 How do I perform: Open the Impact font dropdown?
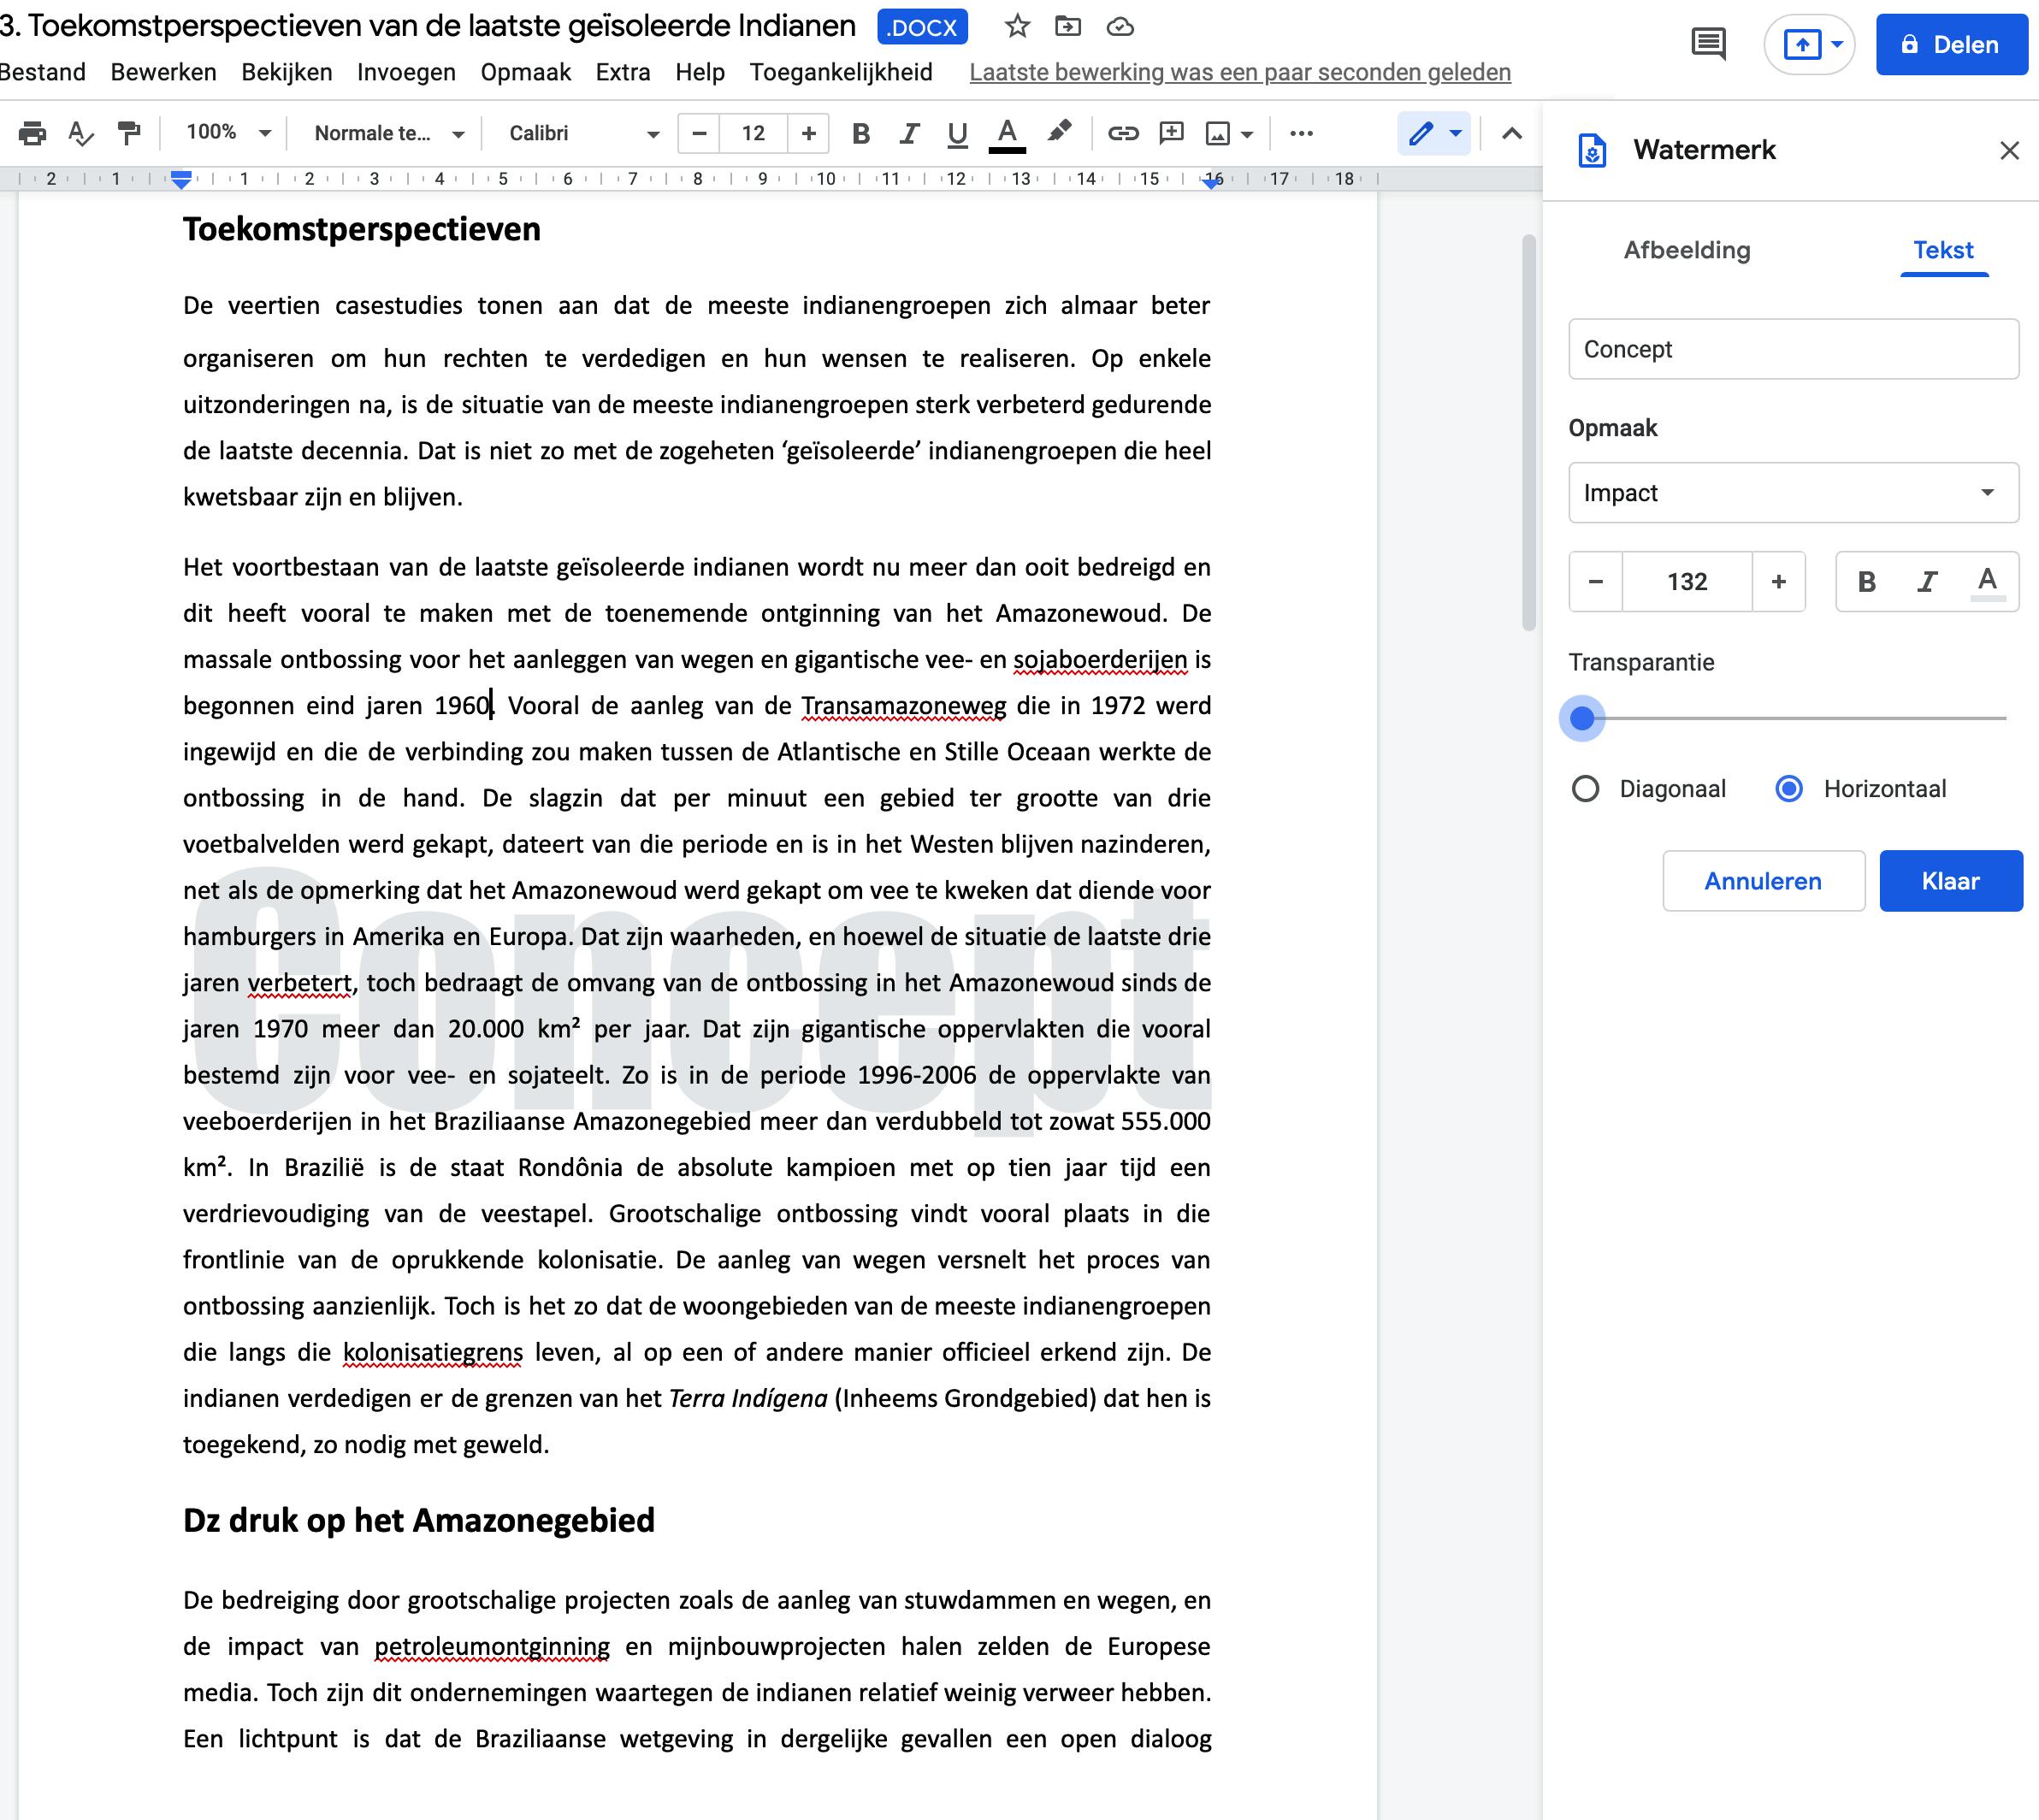click(x=1793, y=493)
